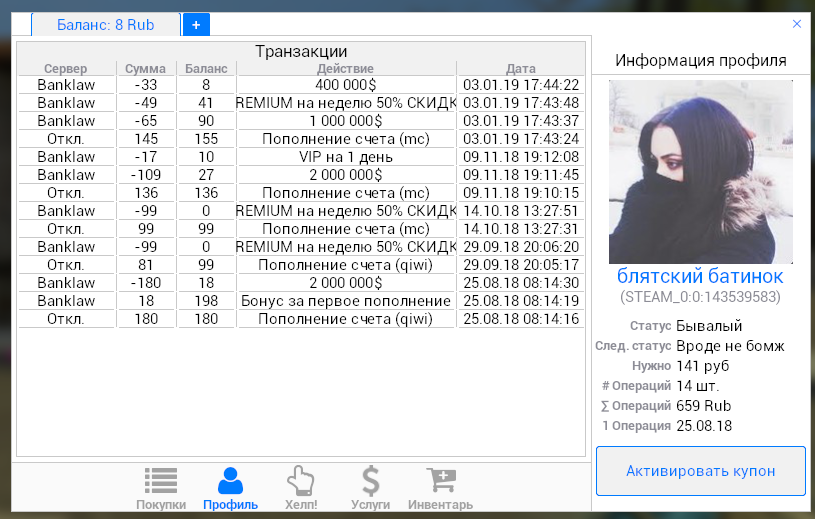Select the VIP на 1 день row
This screenshot has width=815, height=519.
[346, 157]
